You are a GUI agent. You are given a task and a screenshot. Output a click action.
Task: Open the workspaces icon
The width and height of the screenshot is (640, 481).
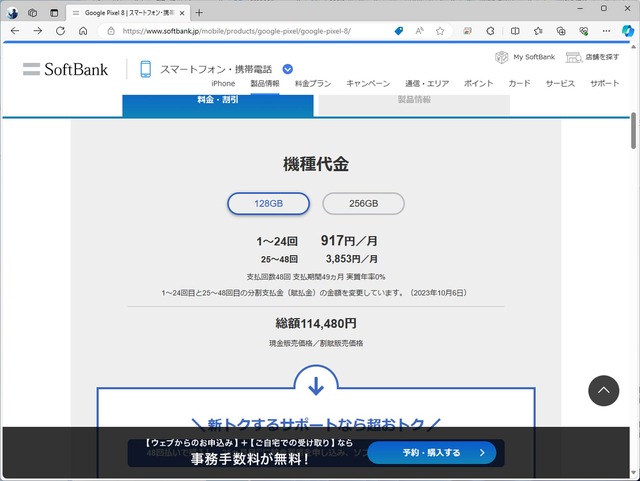click(32, 13)
